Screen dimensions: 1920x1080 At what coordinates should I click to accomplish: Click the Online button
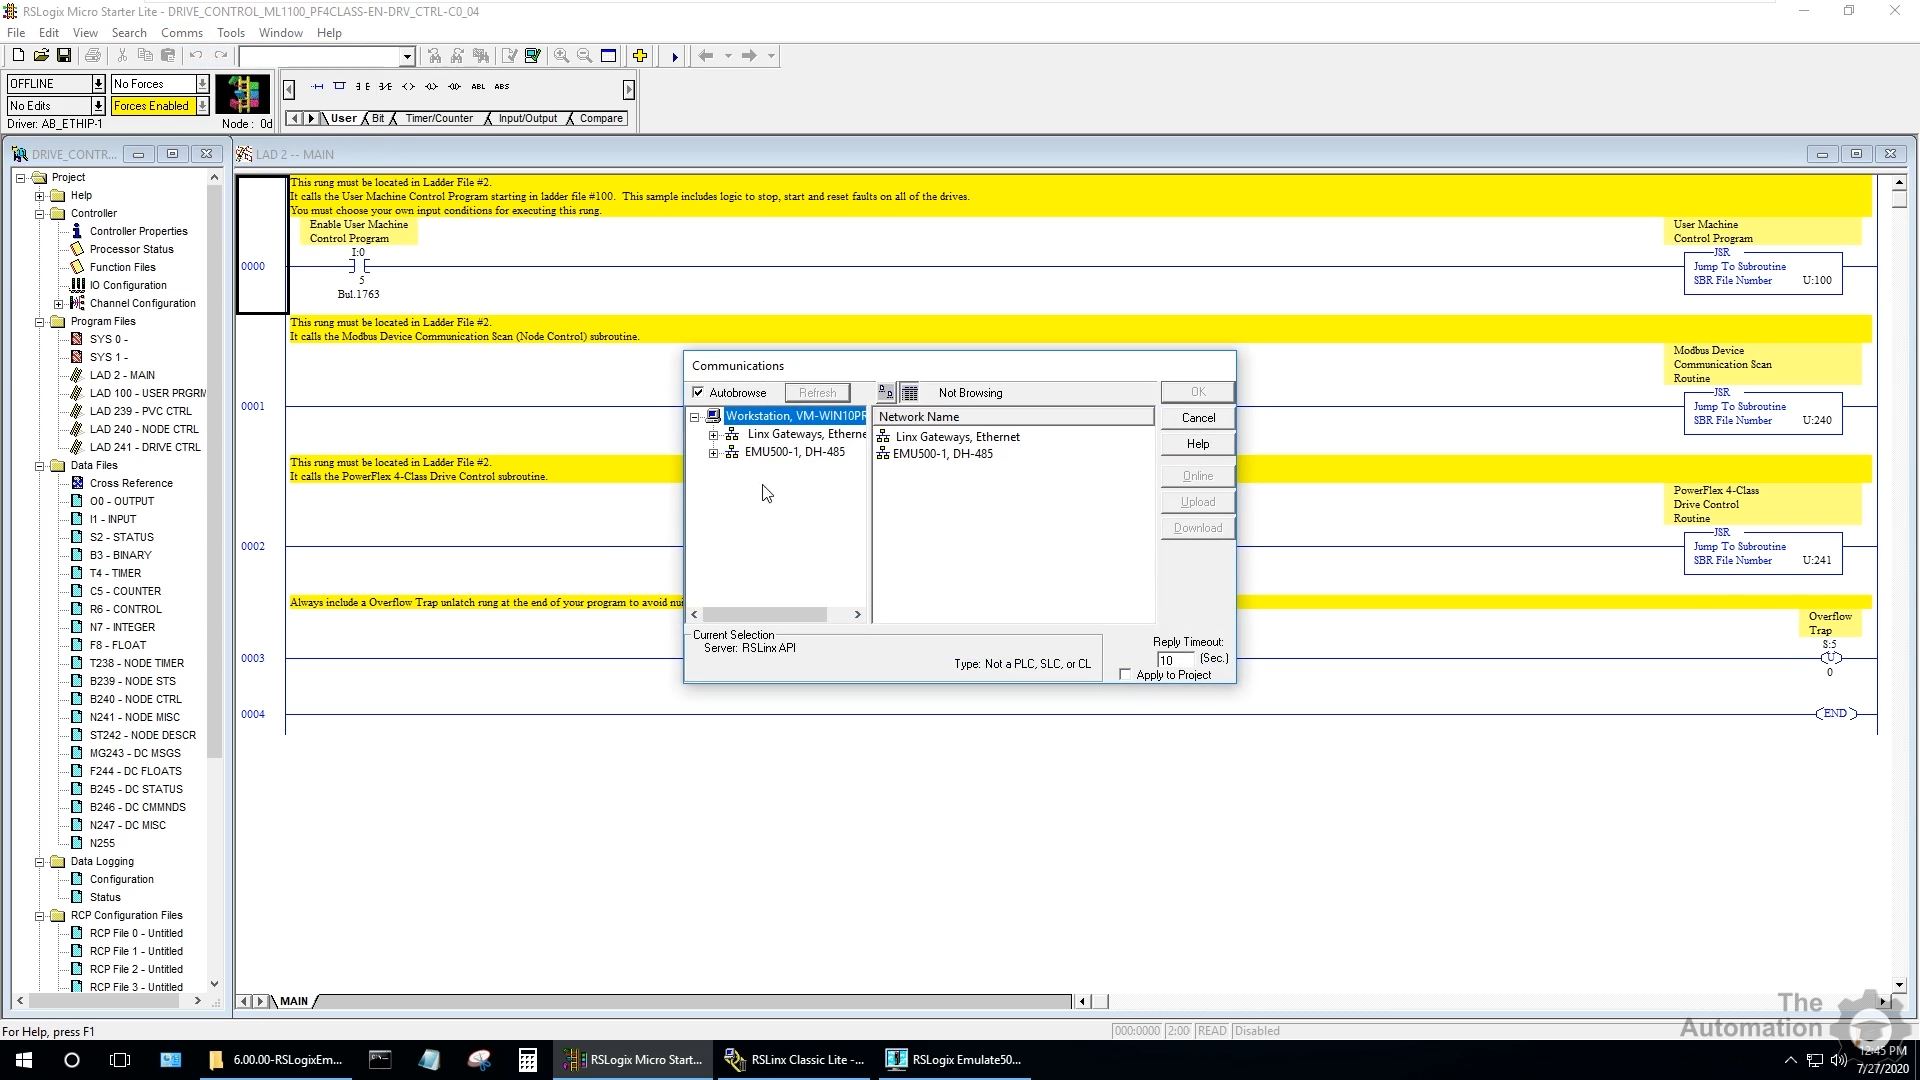(1198, 476)
